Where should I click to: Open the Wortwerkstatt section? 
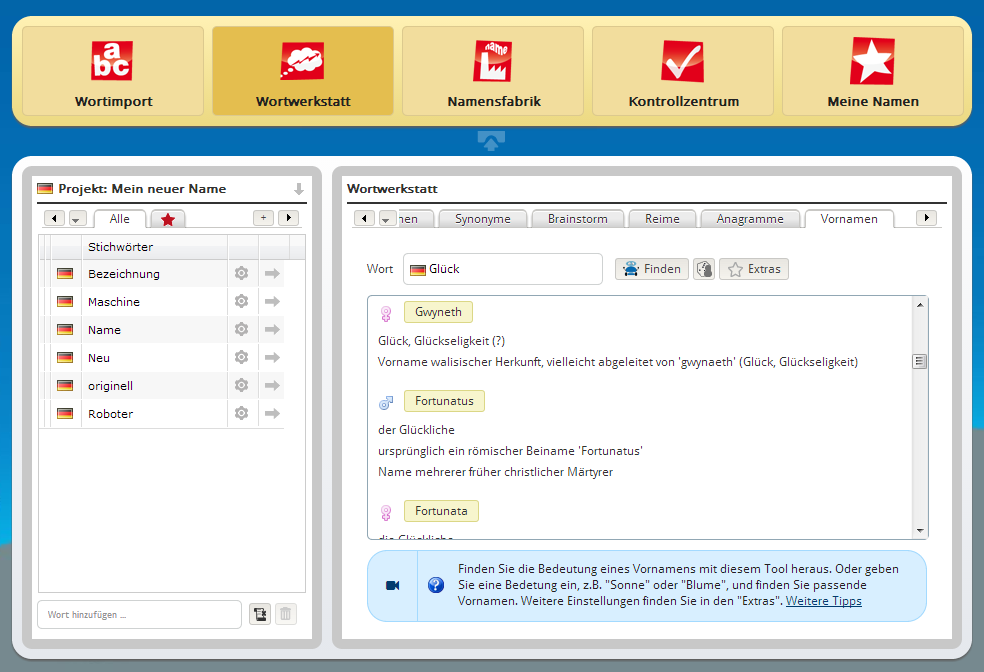pos(303,71)
